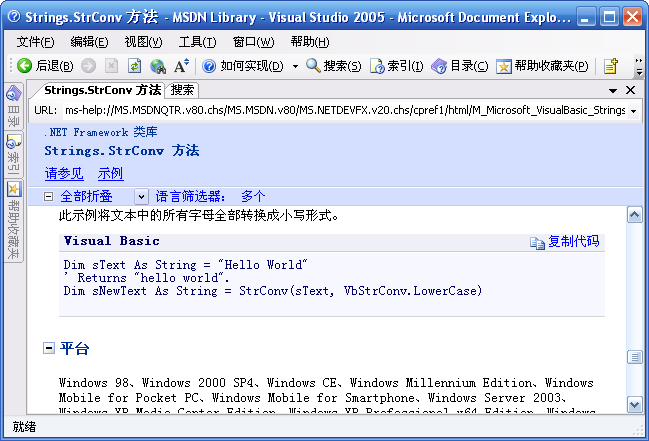
Task: Click the Add to Favorites note icon
Action: pos(611,65)
